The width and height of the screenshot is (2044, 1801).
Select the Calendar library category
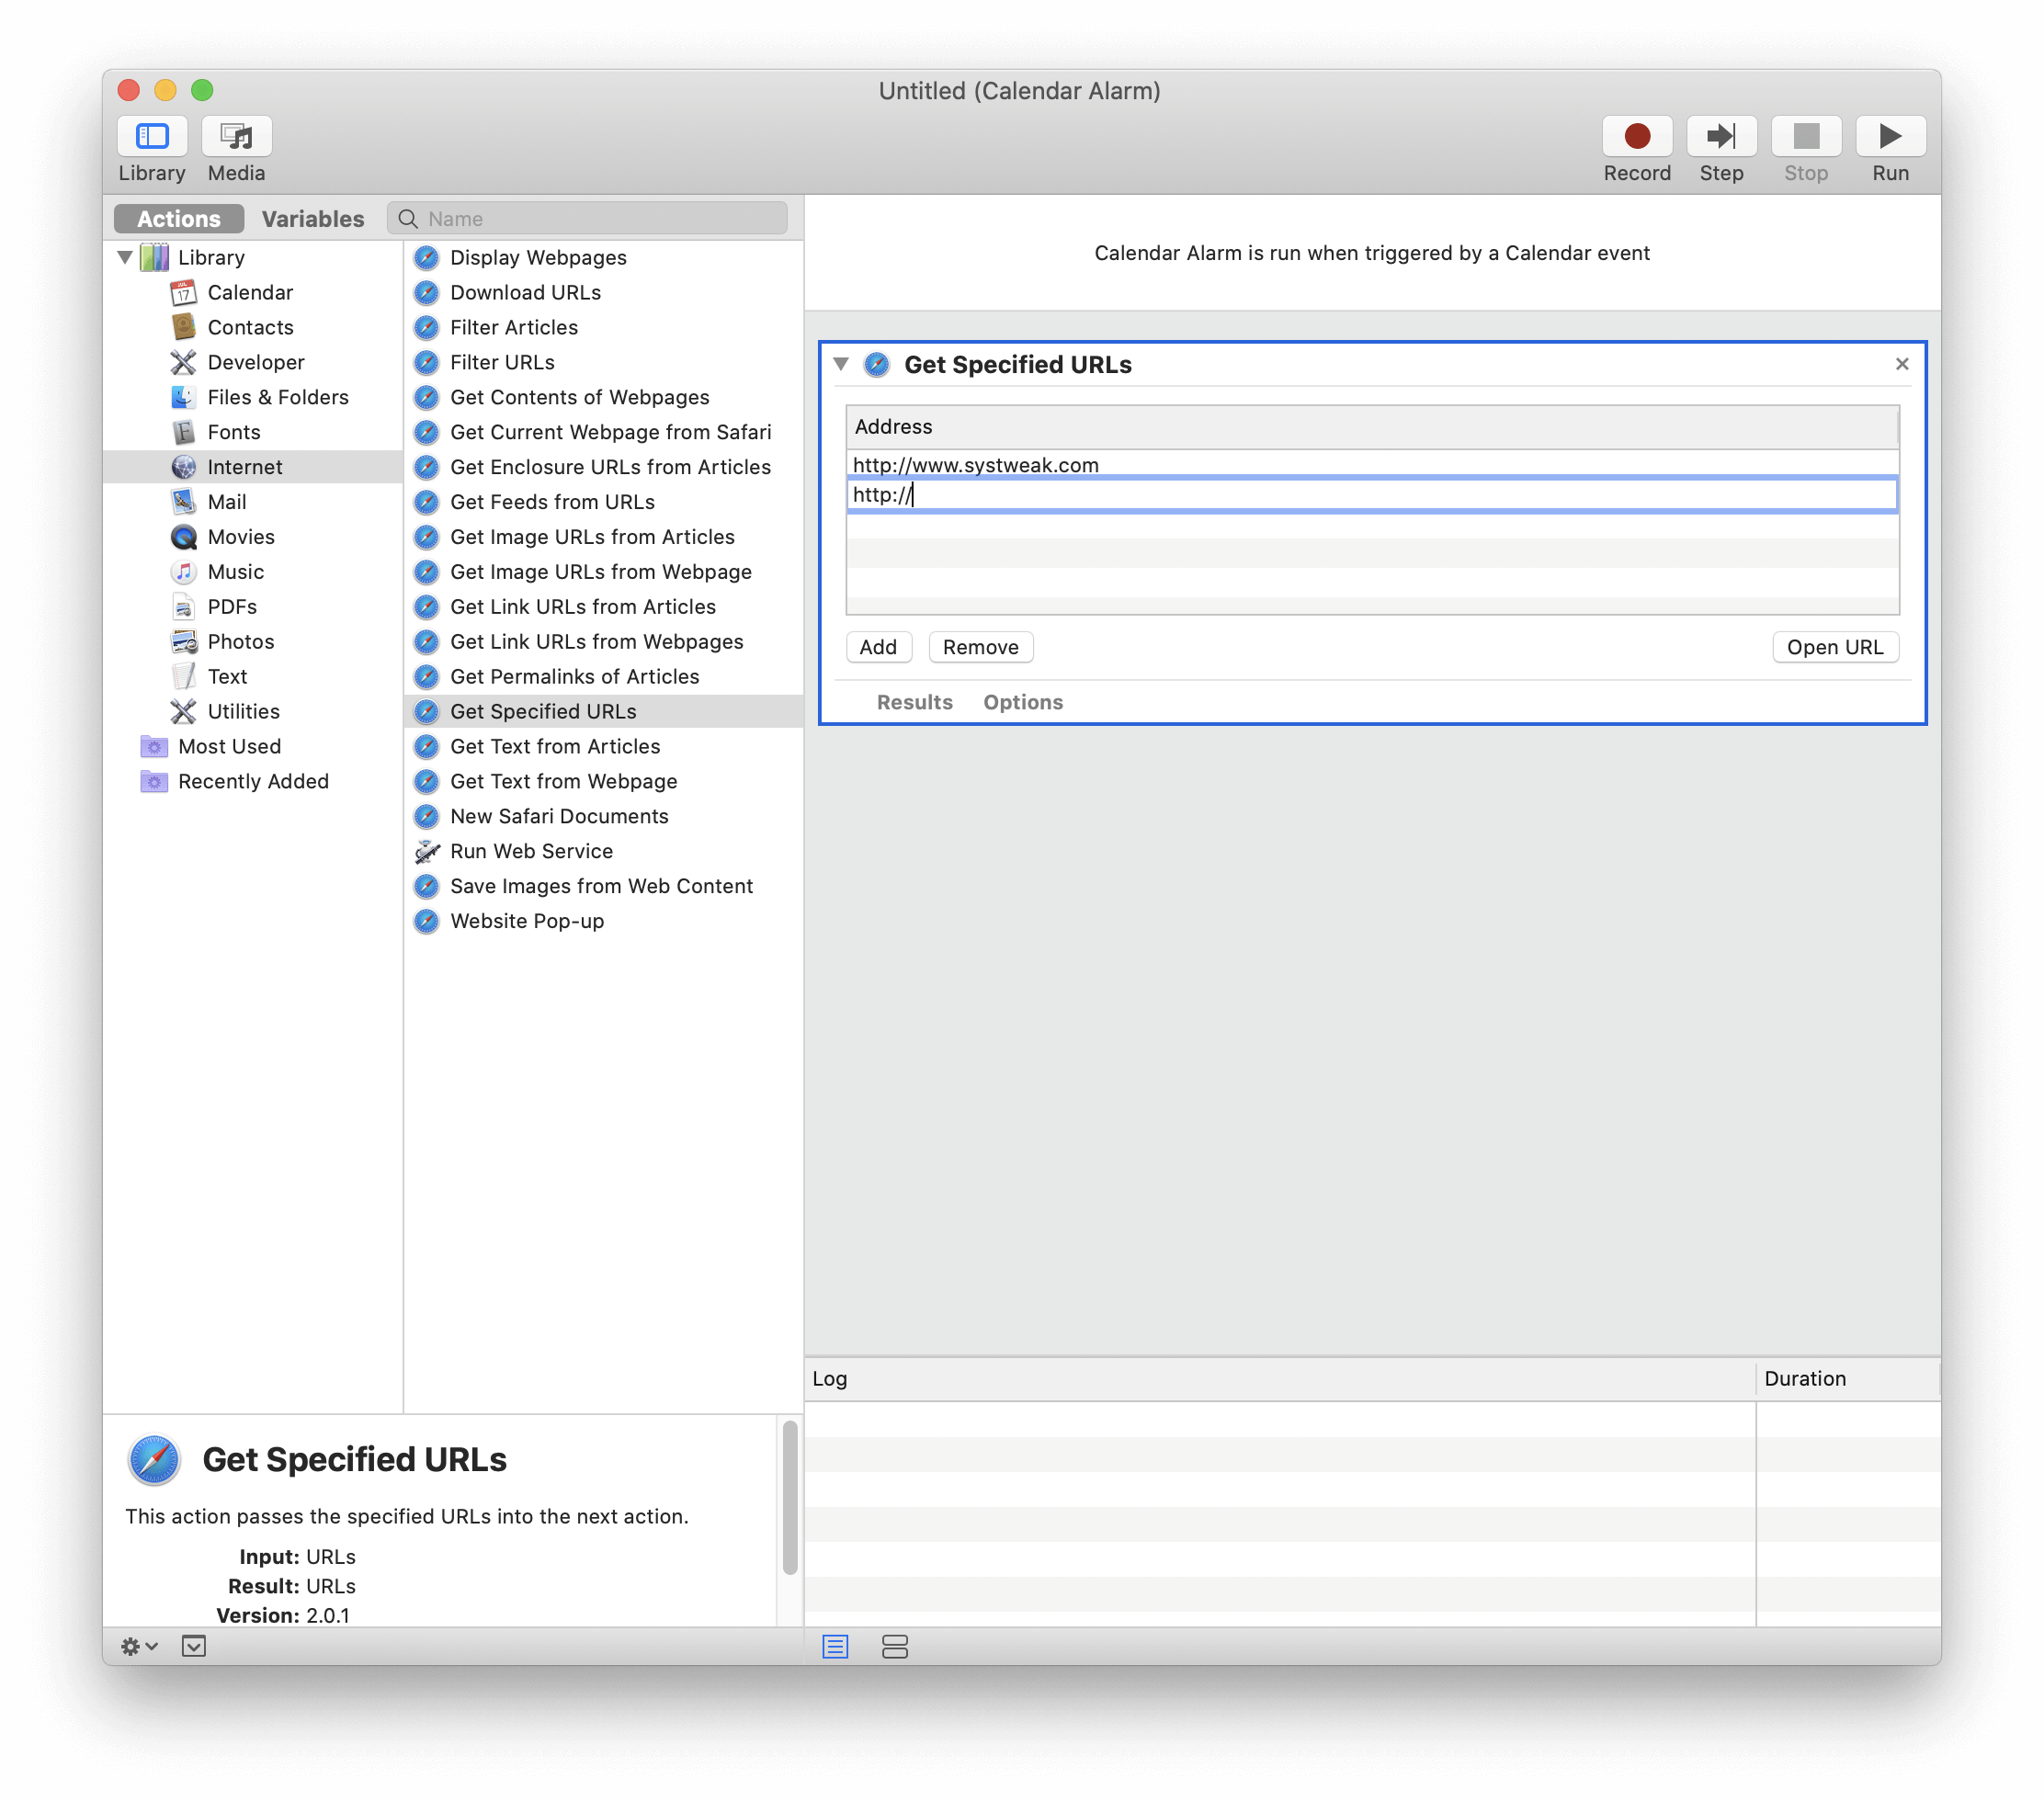coord(249,292)
